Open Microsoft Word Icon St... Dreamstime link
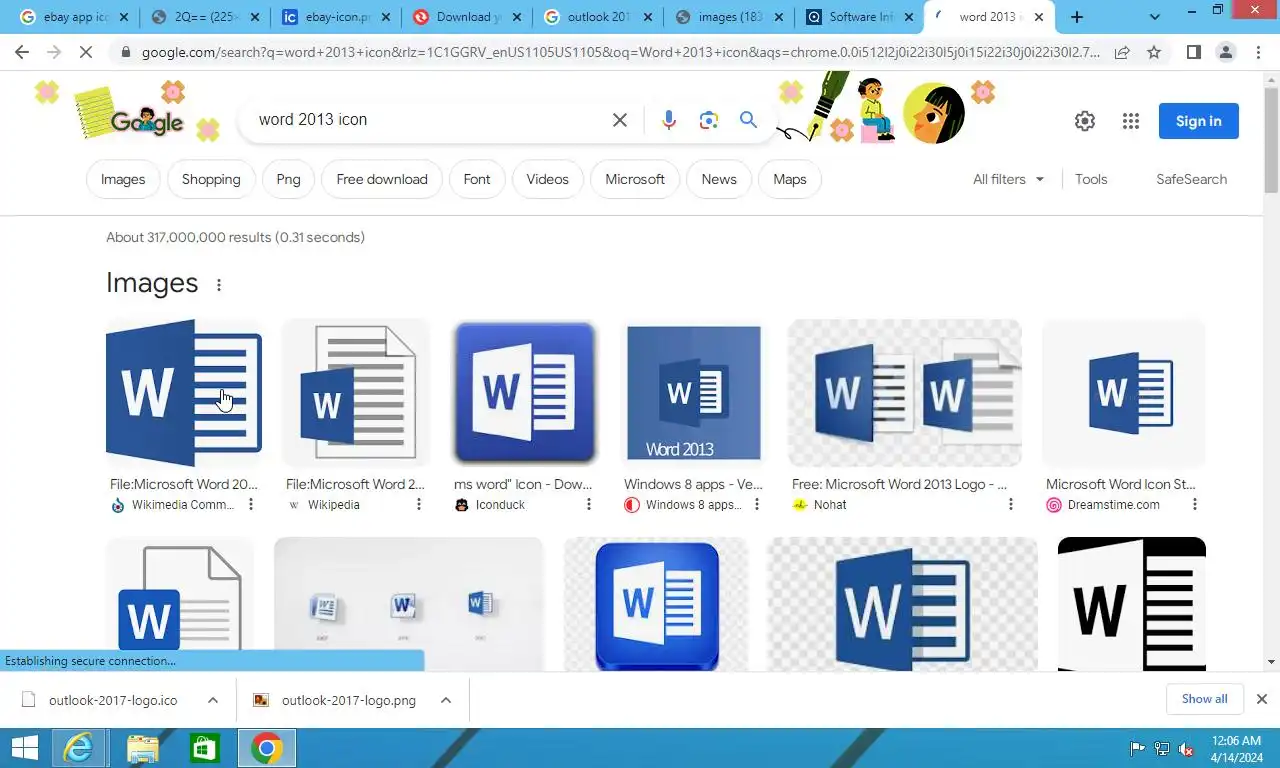Screen dimensions: 1280x768 coord(1121,484)
